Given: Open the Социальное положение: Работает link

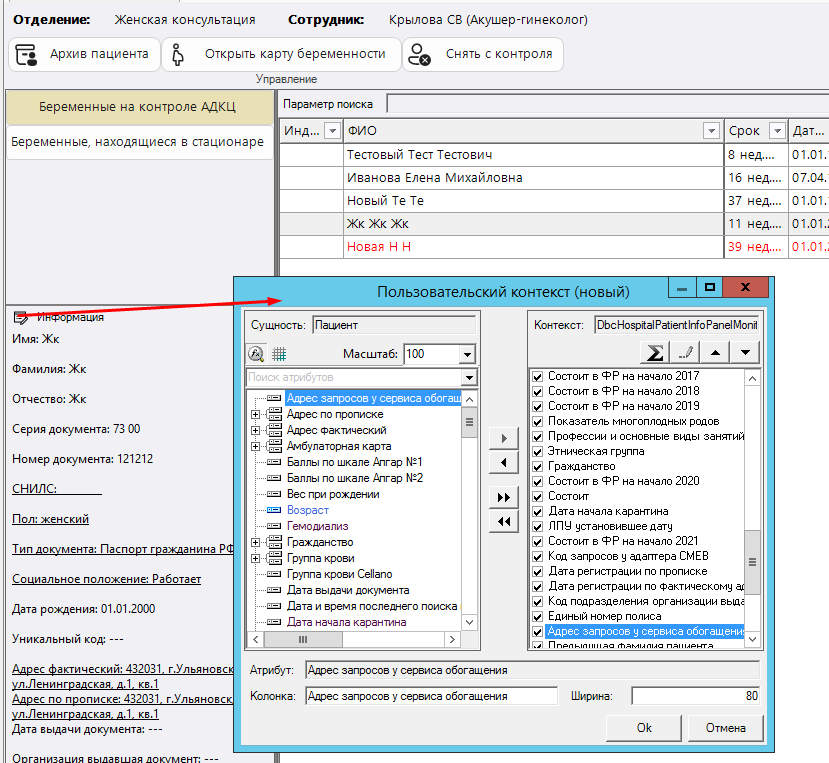Looking at the screenshot, I should [106, 579].
